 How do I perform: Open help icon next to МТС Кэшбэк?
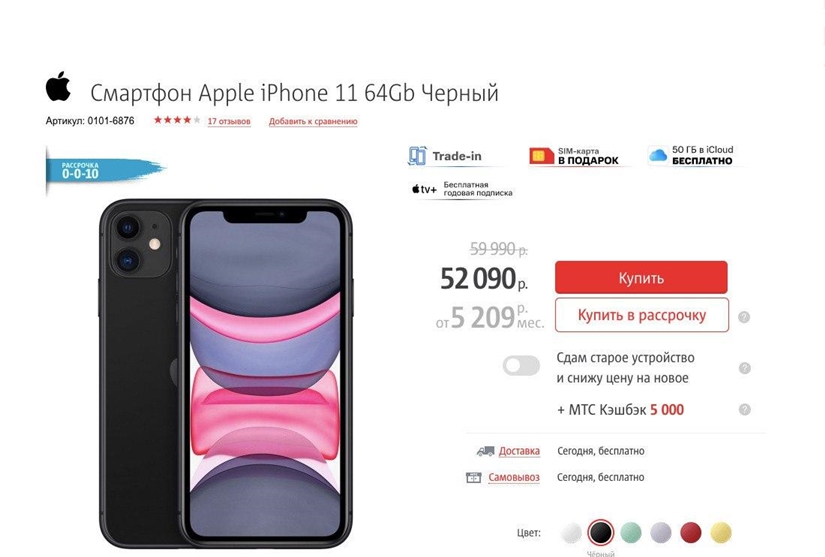(x=744, y=409)
